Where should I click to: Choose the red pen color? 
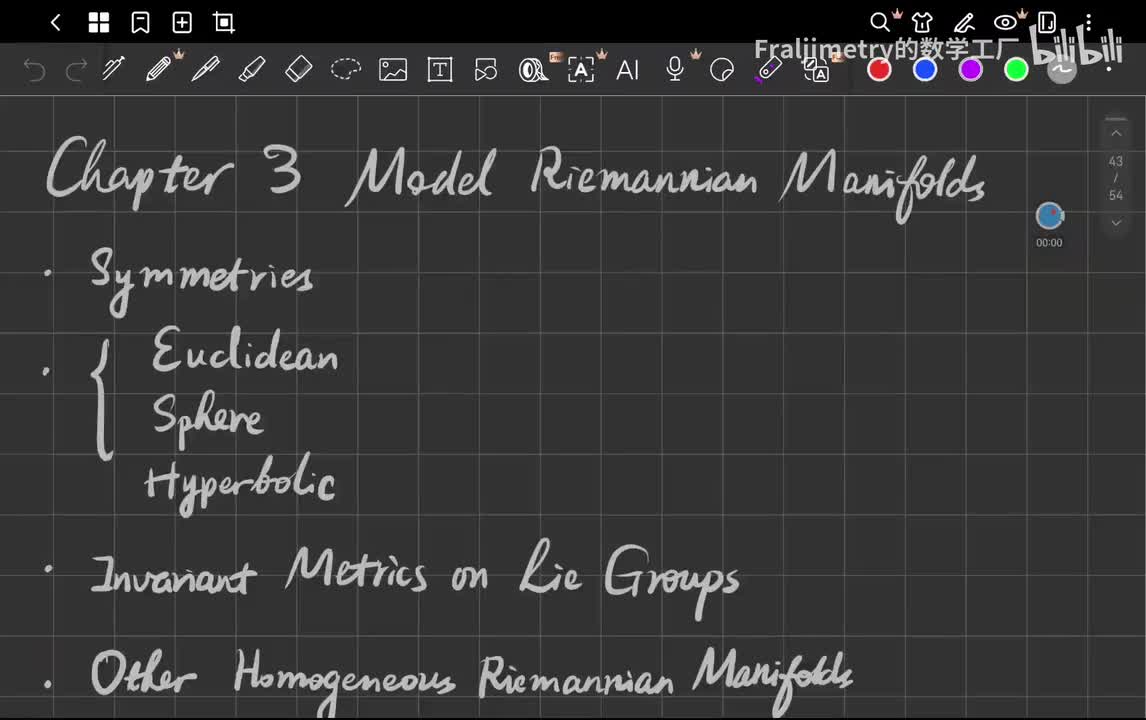879,69
